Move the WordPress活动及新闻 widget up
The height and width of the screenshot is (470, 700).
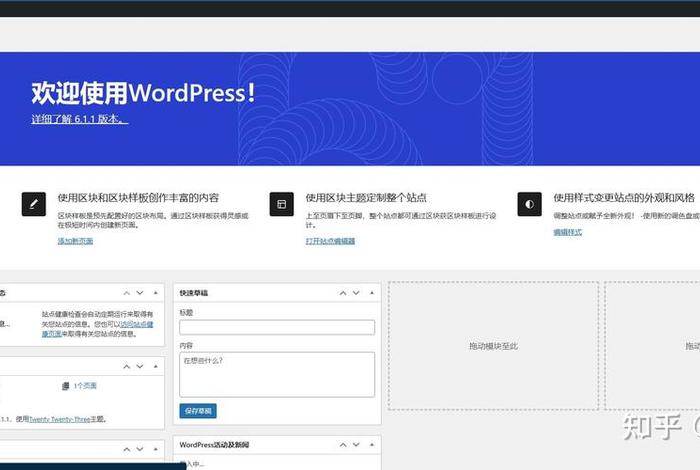[343, 445]
